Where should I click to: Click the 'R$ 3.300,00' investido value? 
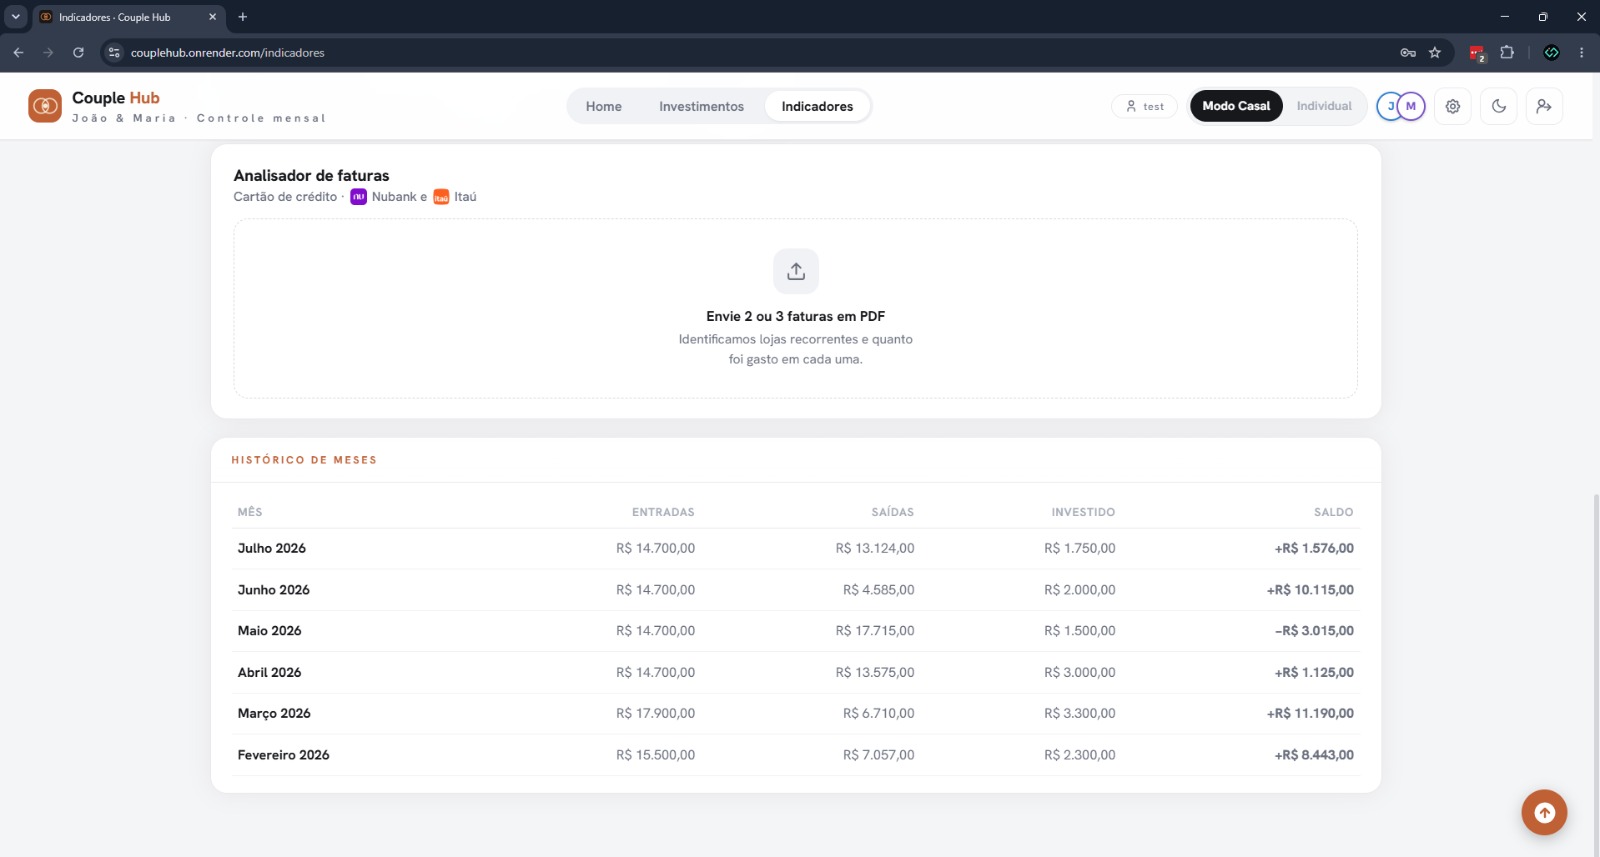pos(1080,714)
